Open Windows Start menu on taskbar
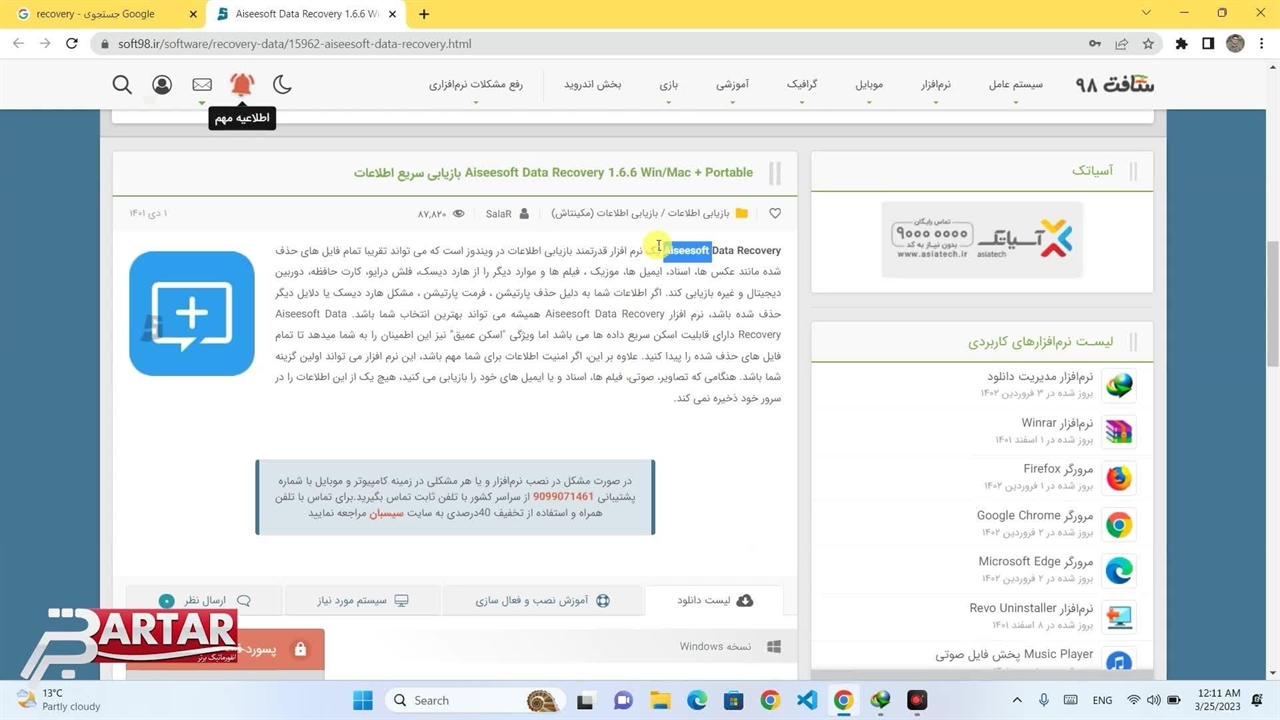 coord(362,700)
